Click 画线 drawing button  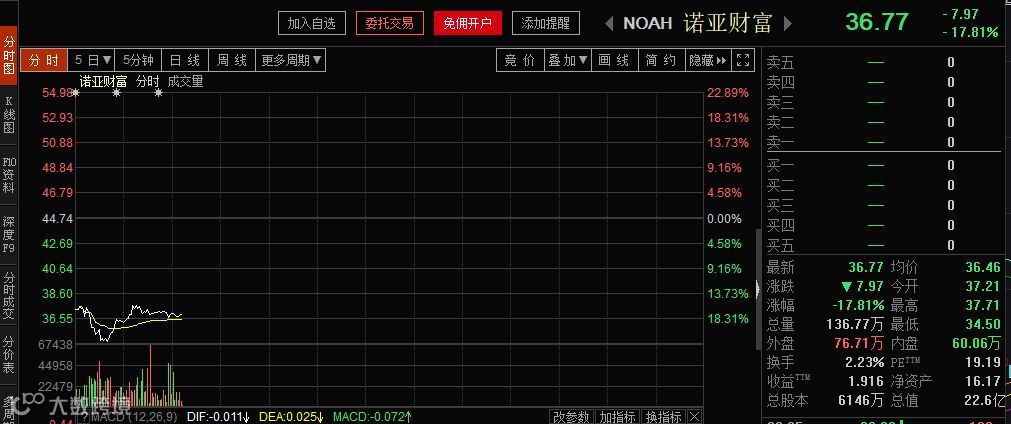point(614,61)
